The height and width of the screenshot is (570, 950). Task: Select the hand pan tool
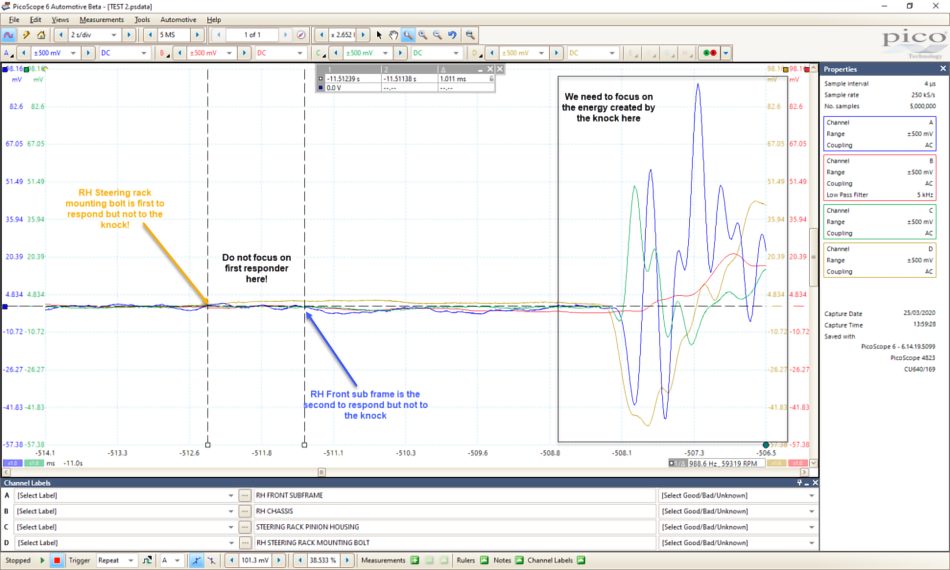(x=393, y=35)
